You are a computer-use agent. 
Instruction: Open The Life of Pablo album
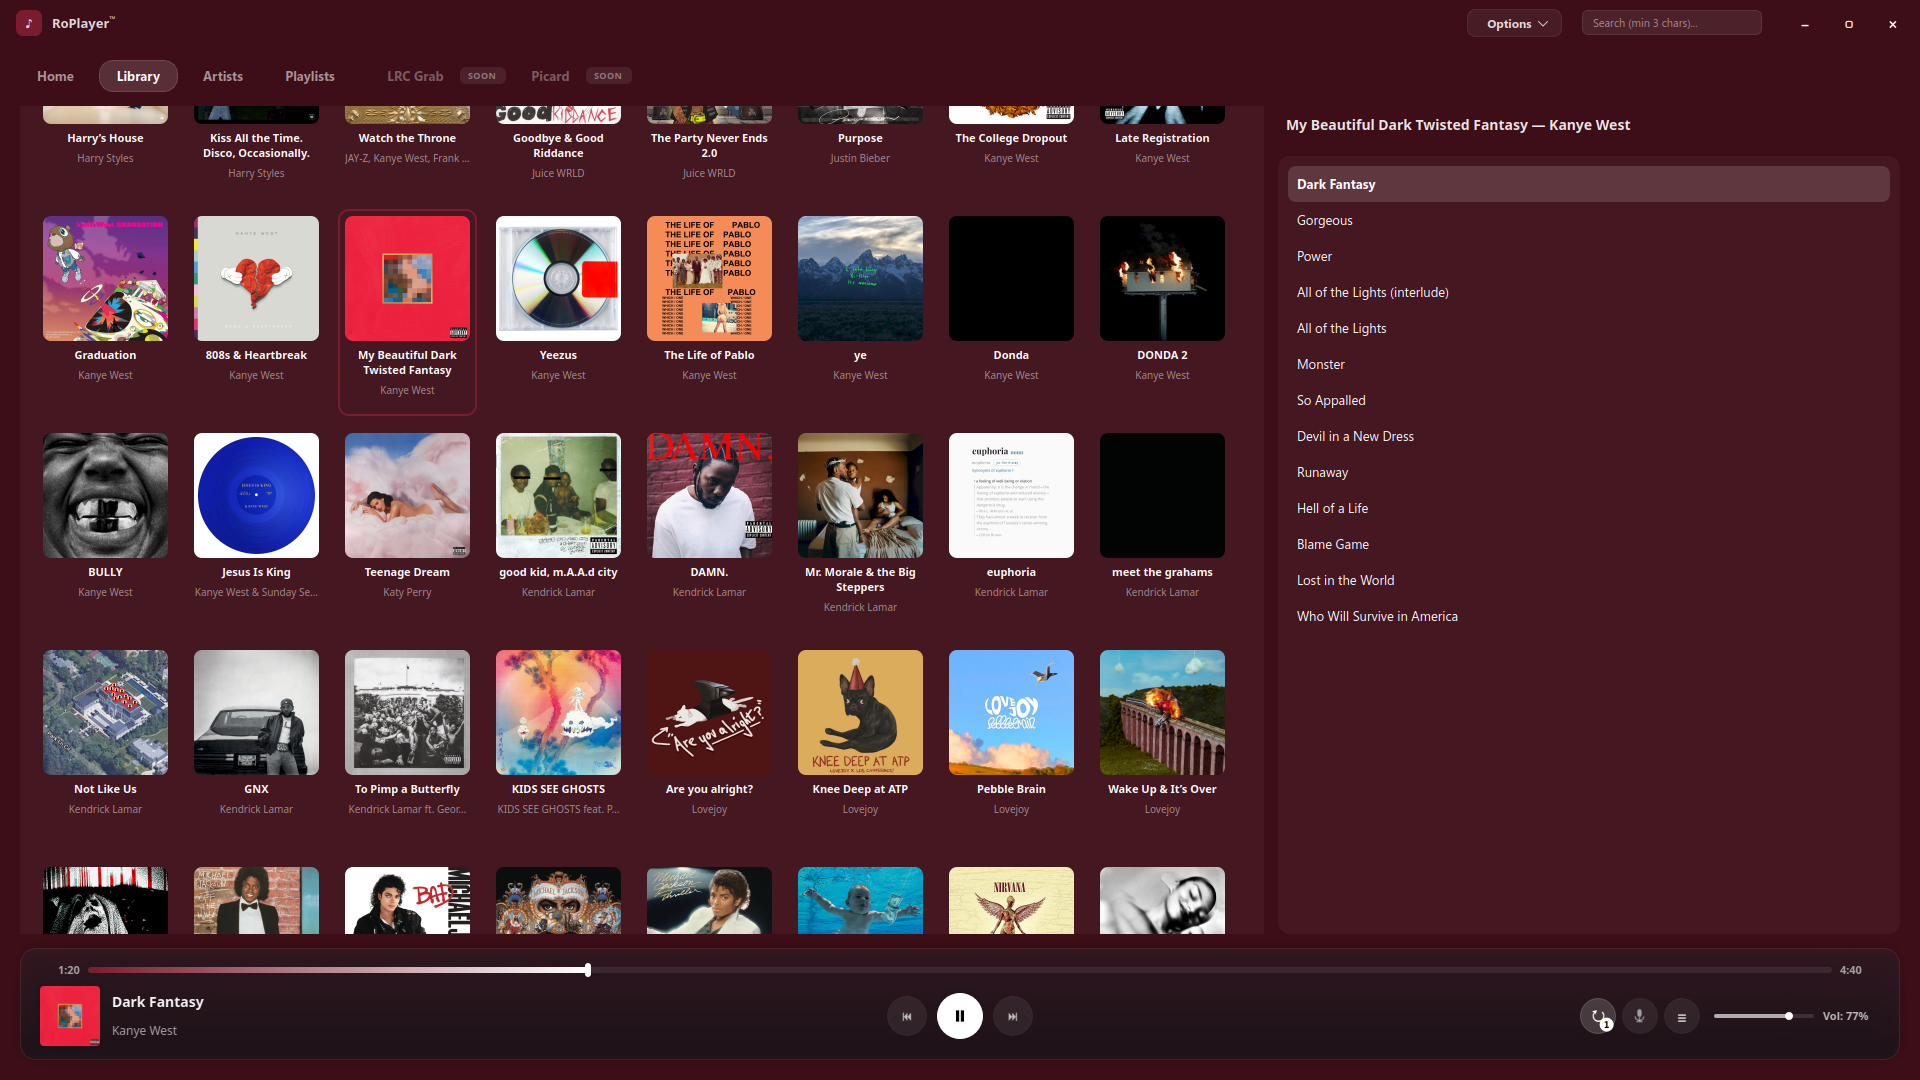709,278
